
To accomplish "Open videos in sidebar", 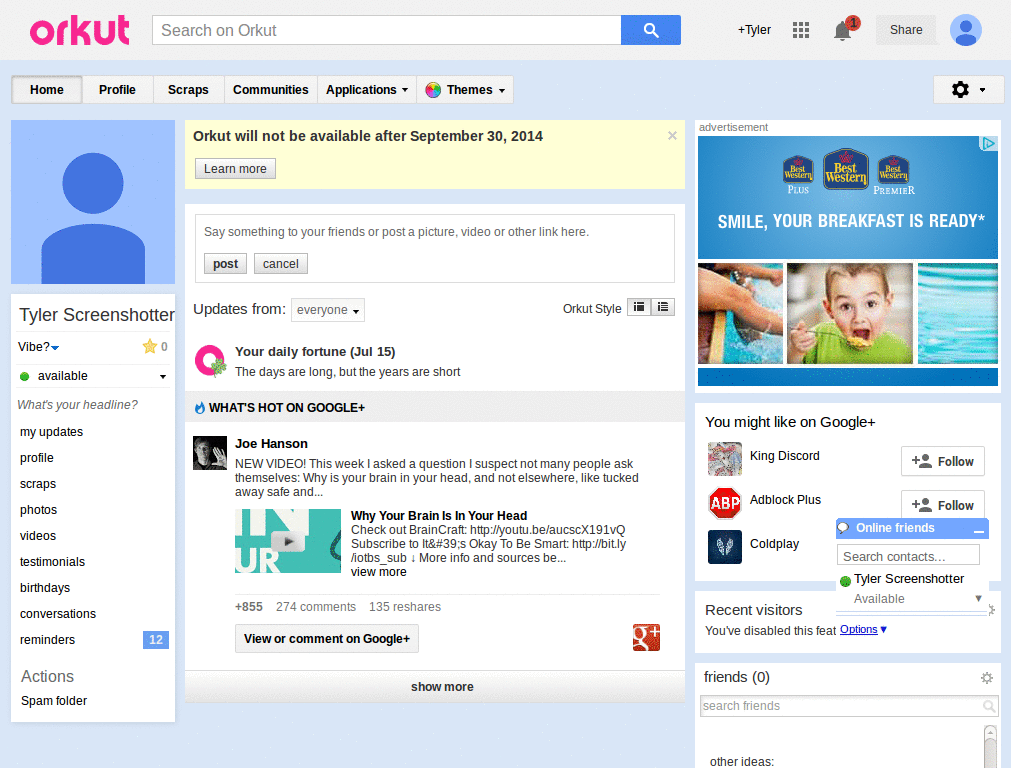I will [x=38, y=536].
